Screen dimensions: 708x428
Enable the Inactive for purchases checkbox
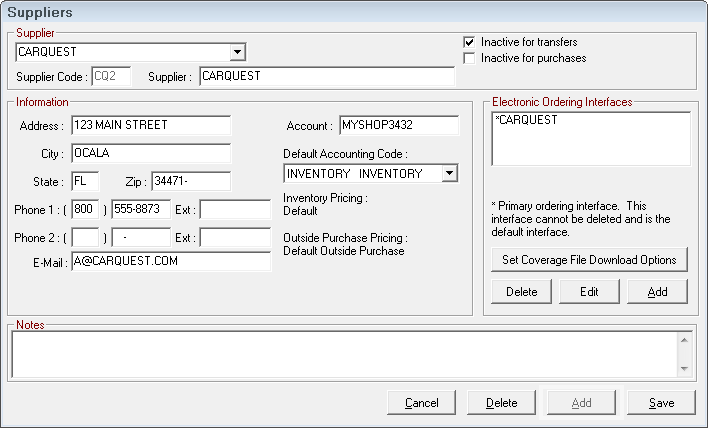click(x=469, y=59)
